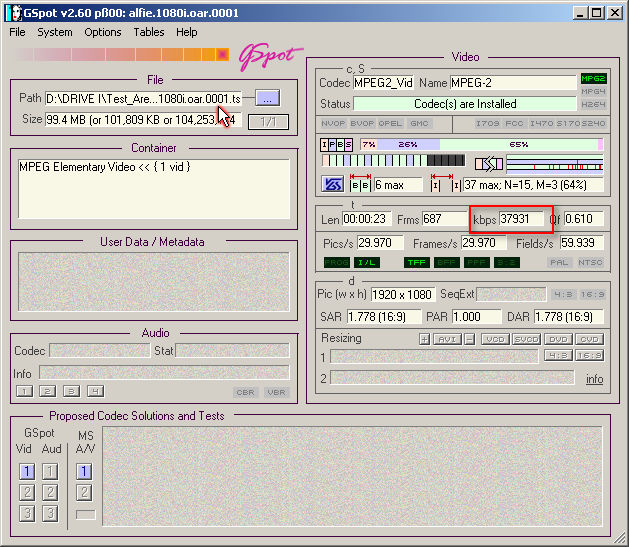Screen dimensions: 629x547
Task: Click the Resizing VCD preset button
Action: pos(495,340)
